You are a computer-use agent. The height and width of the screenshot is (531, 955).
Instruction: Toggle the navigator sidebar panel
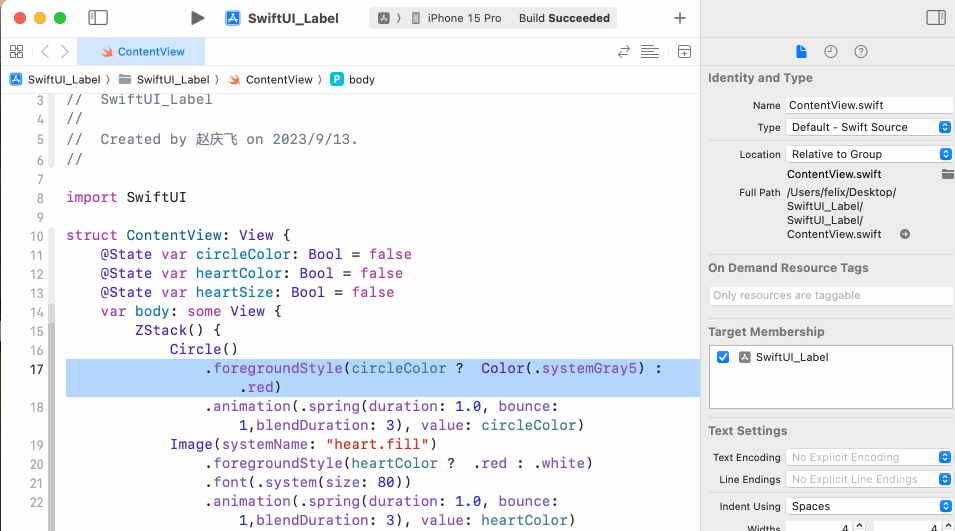98,18
